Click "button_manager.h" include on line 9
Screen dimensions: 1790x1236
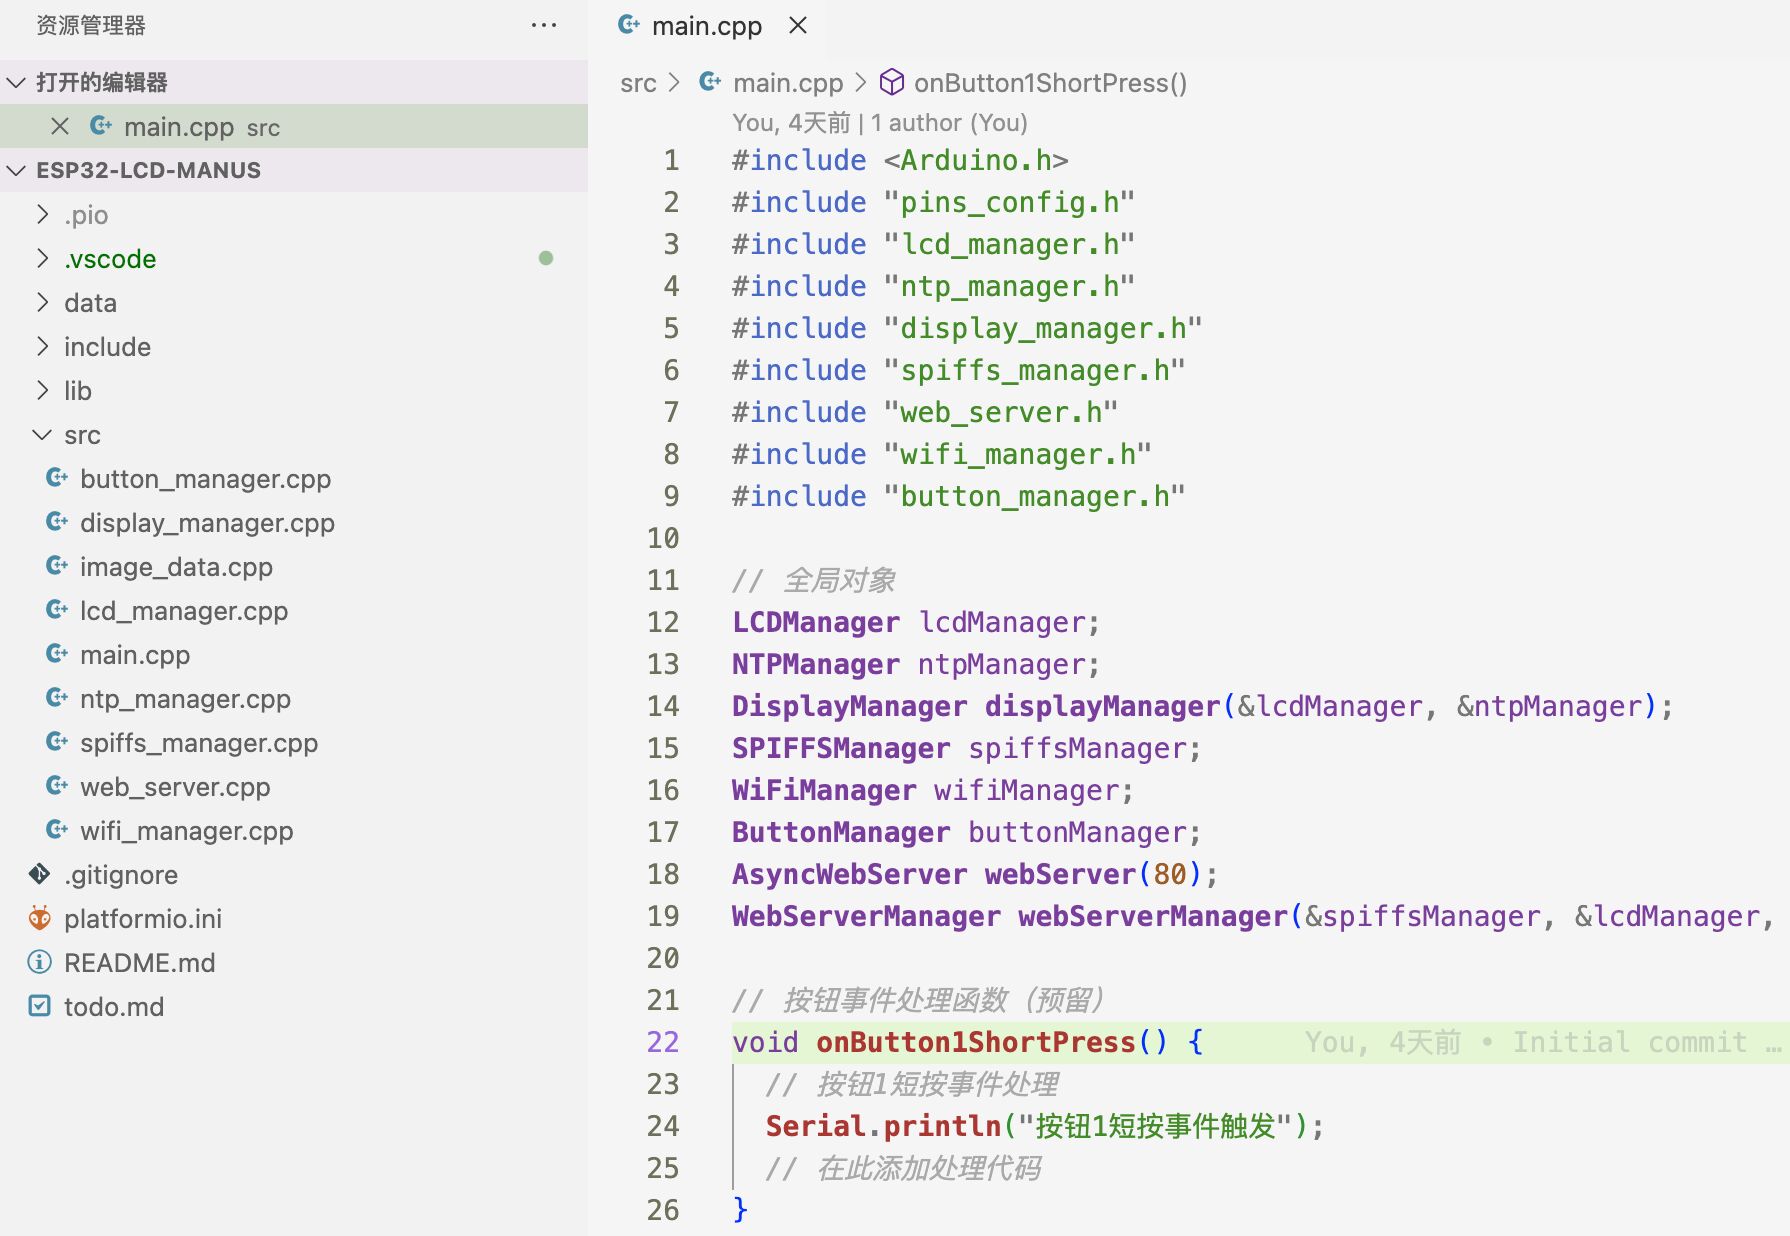[x=1035, y=496]
